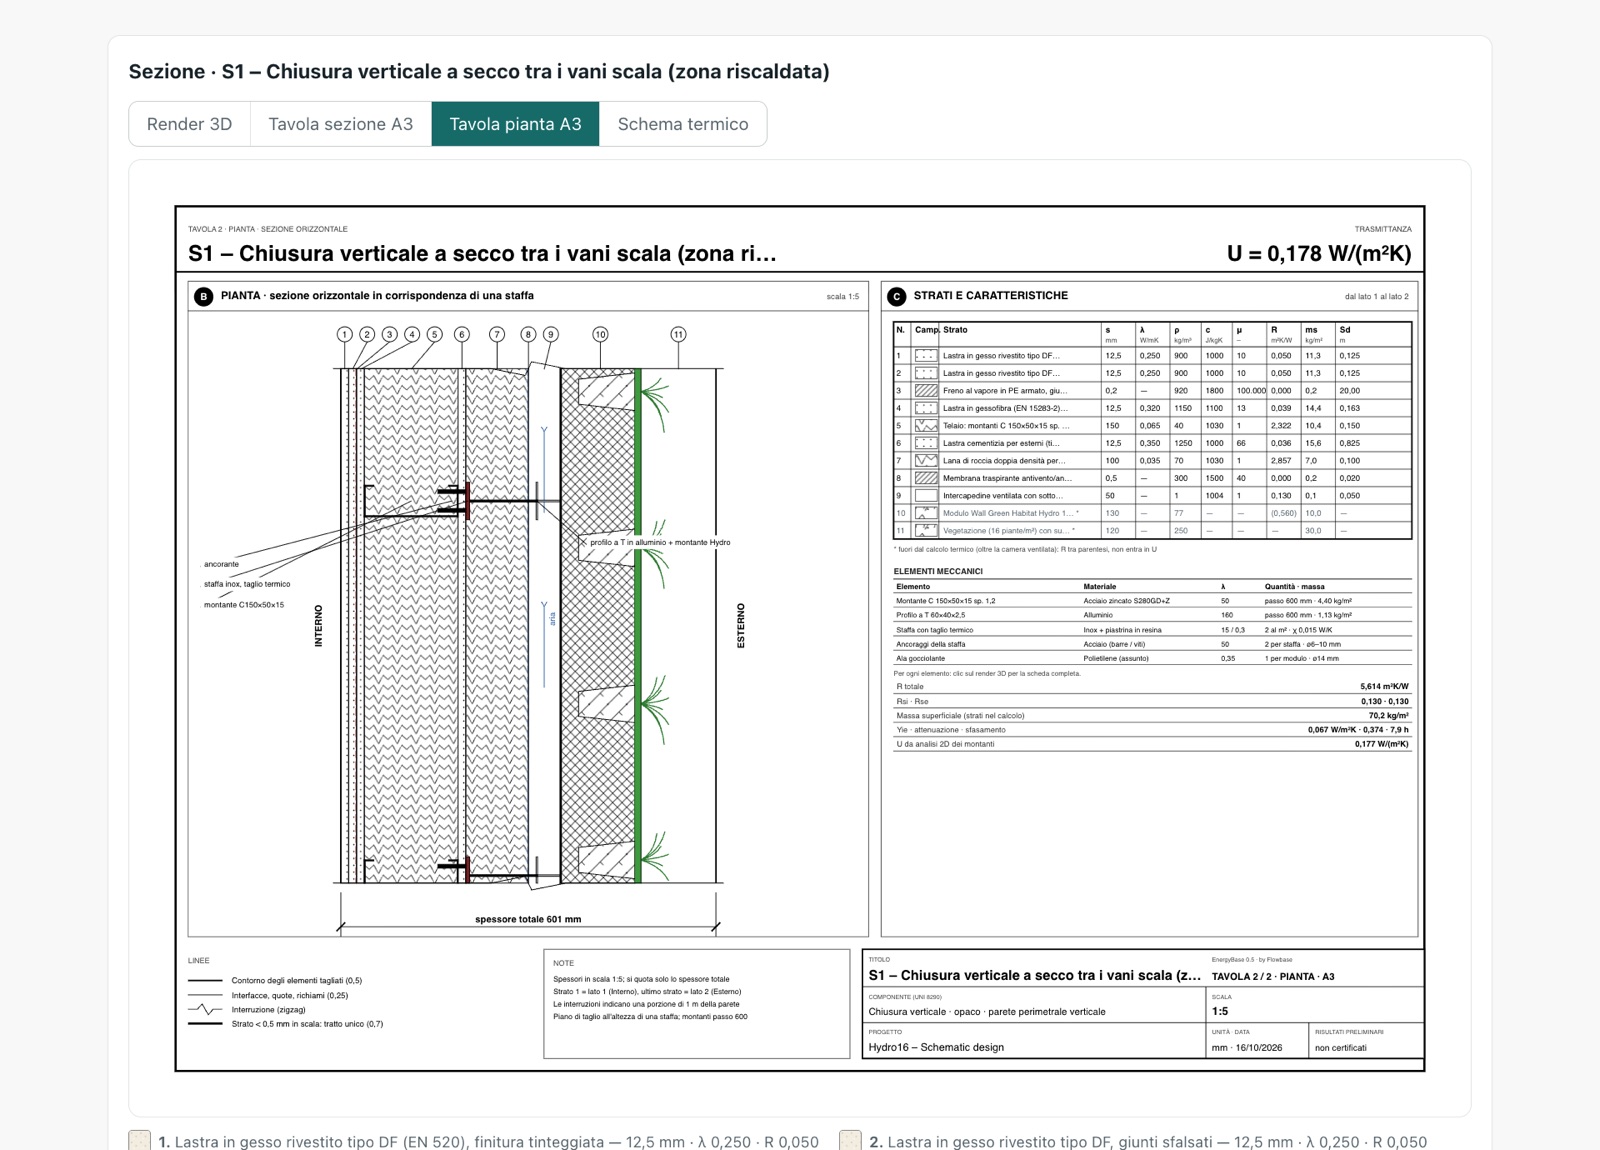Click callout circle 11 on the plan

tap(678, 334)
